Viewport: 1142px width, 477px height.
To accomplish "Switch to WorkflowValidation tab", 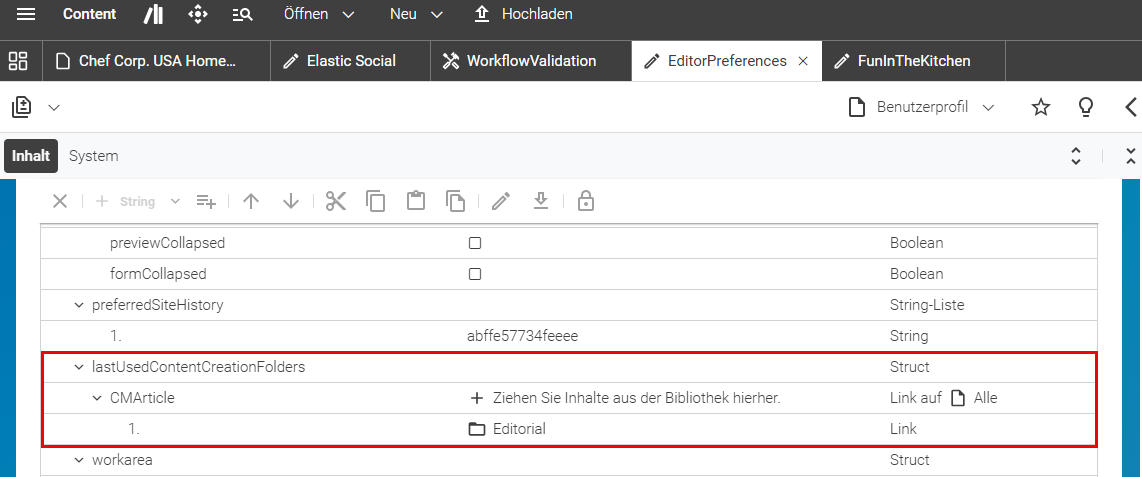I will [x=531, y=61].
